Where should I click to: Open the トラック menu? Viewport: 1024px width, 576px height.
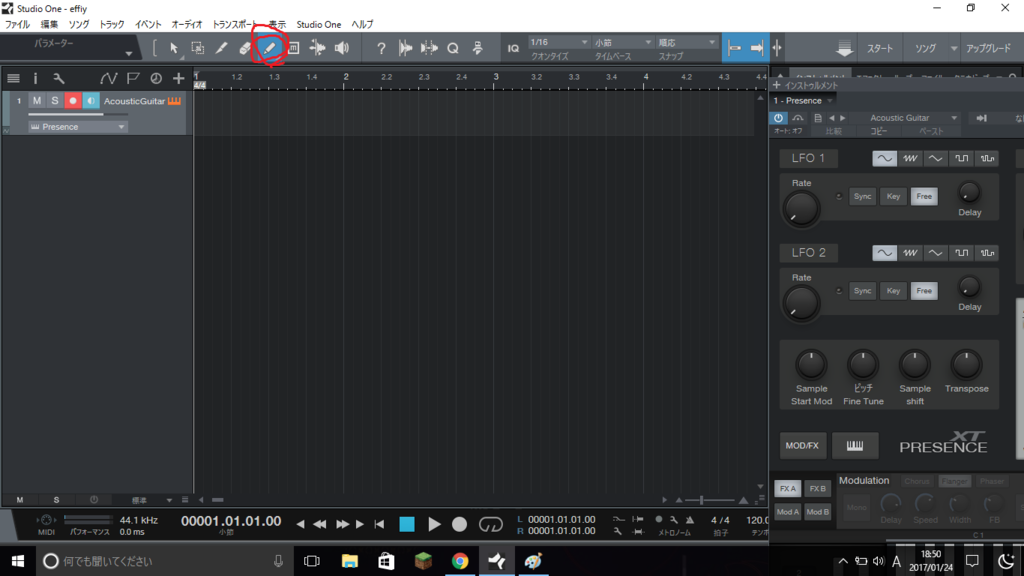112,24
